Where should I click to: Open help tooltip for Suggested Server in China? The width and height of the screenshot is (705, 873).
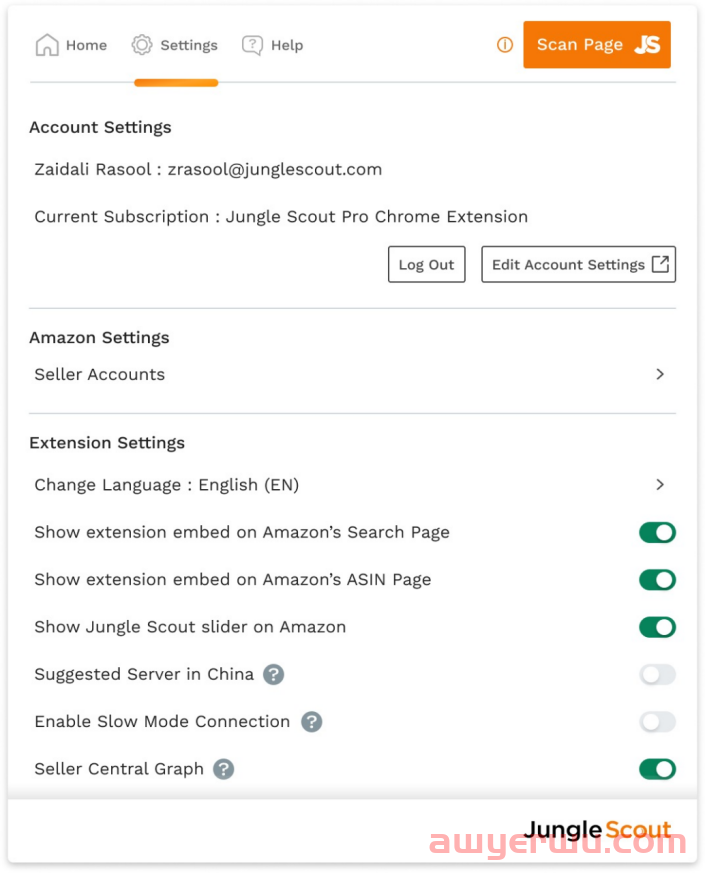pos(273,674)
